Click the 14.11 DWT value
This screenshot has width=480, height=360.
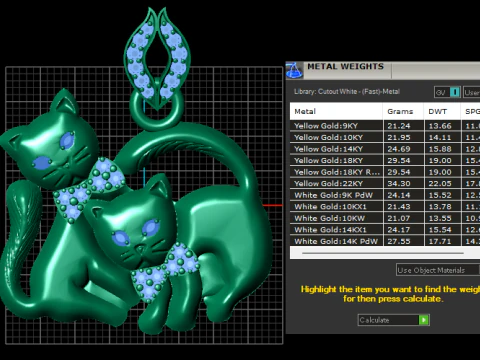440,137
